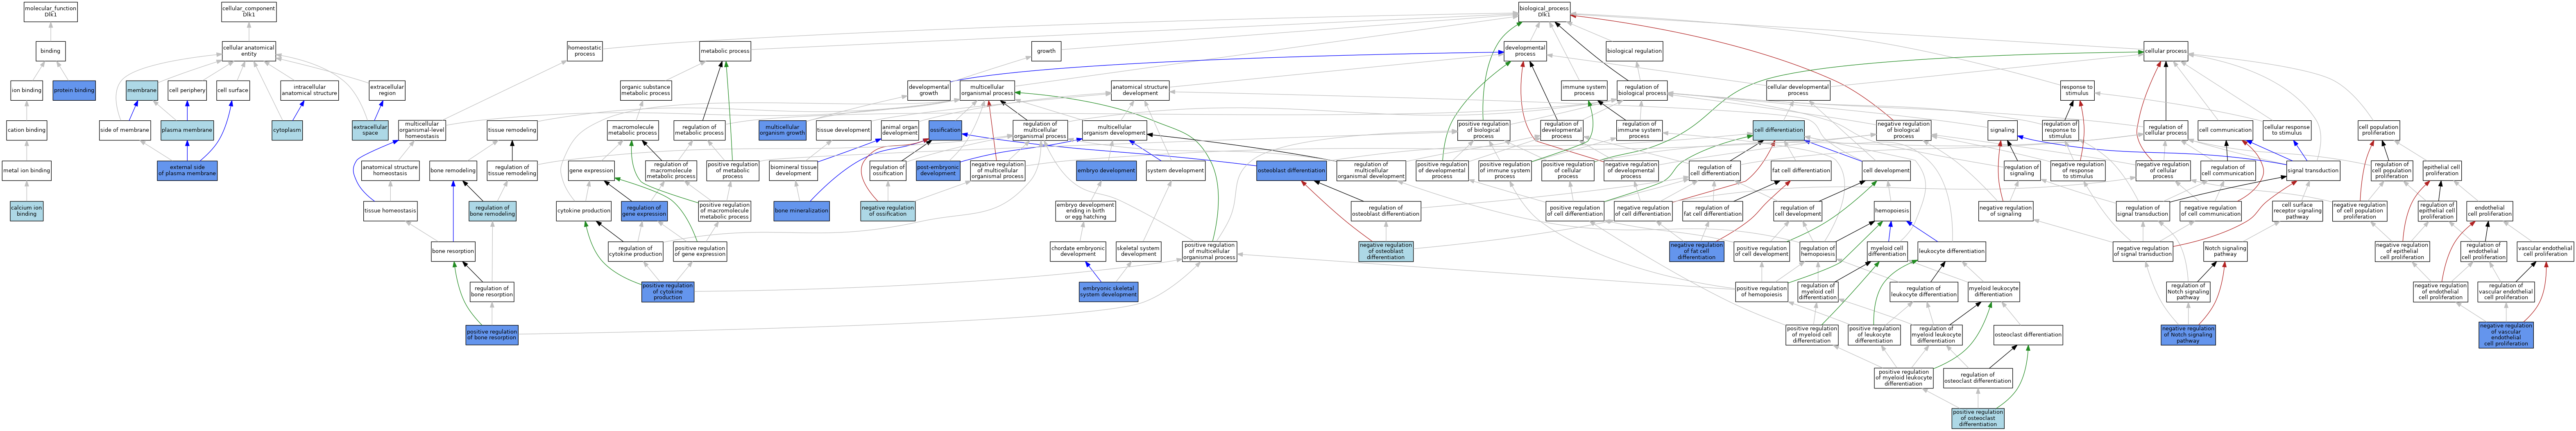Click the 'signaling' node
This screenshot has height=431, width=2576.
pyautogui.click(x=2002, y=130)
